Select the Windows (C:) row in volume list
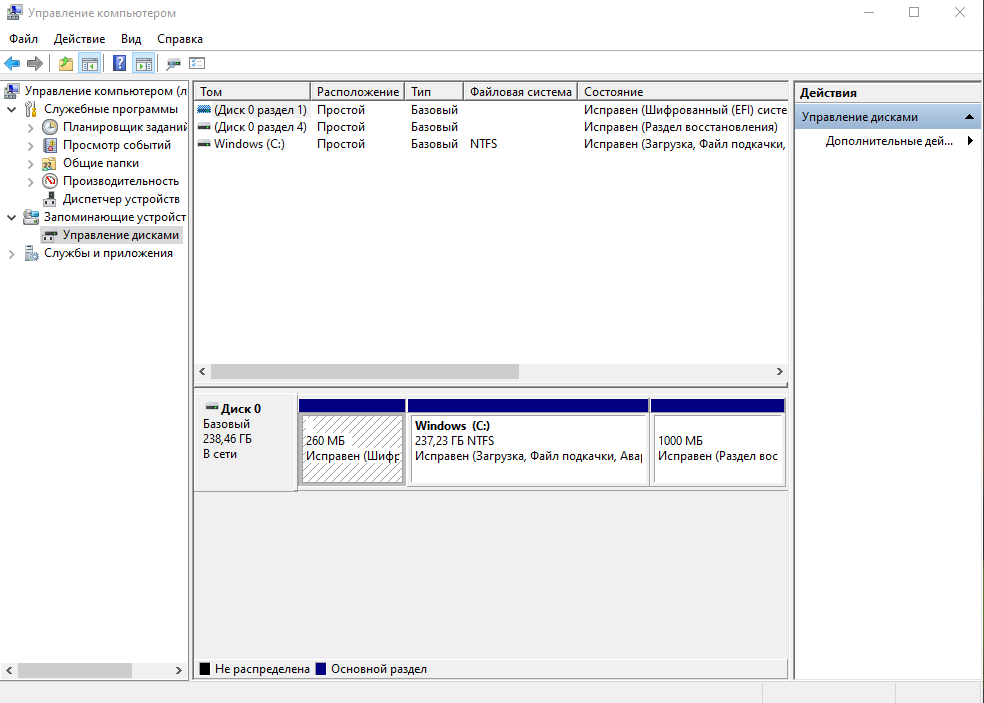 tap(491, 144)
